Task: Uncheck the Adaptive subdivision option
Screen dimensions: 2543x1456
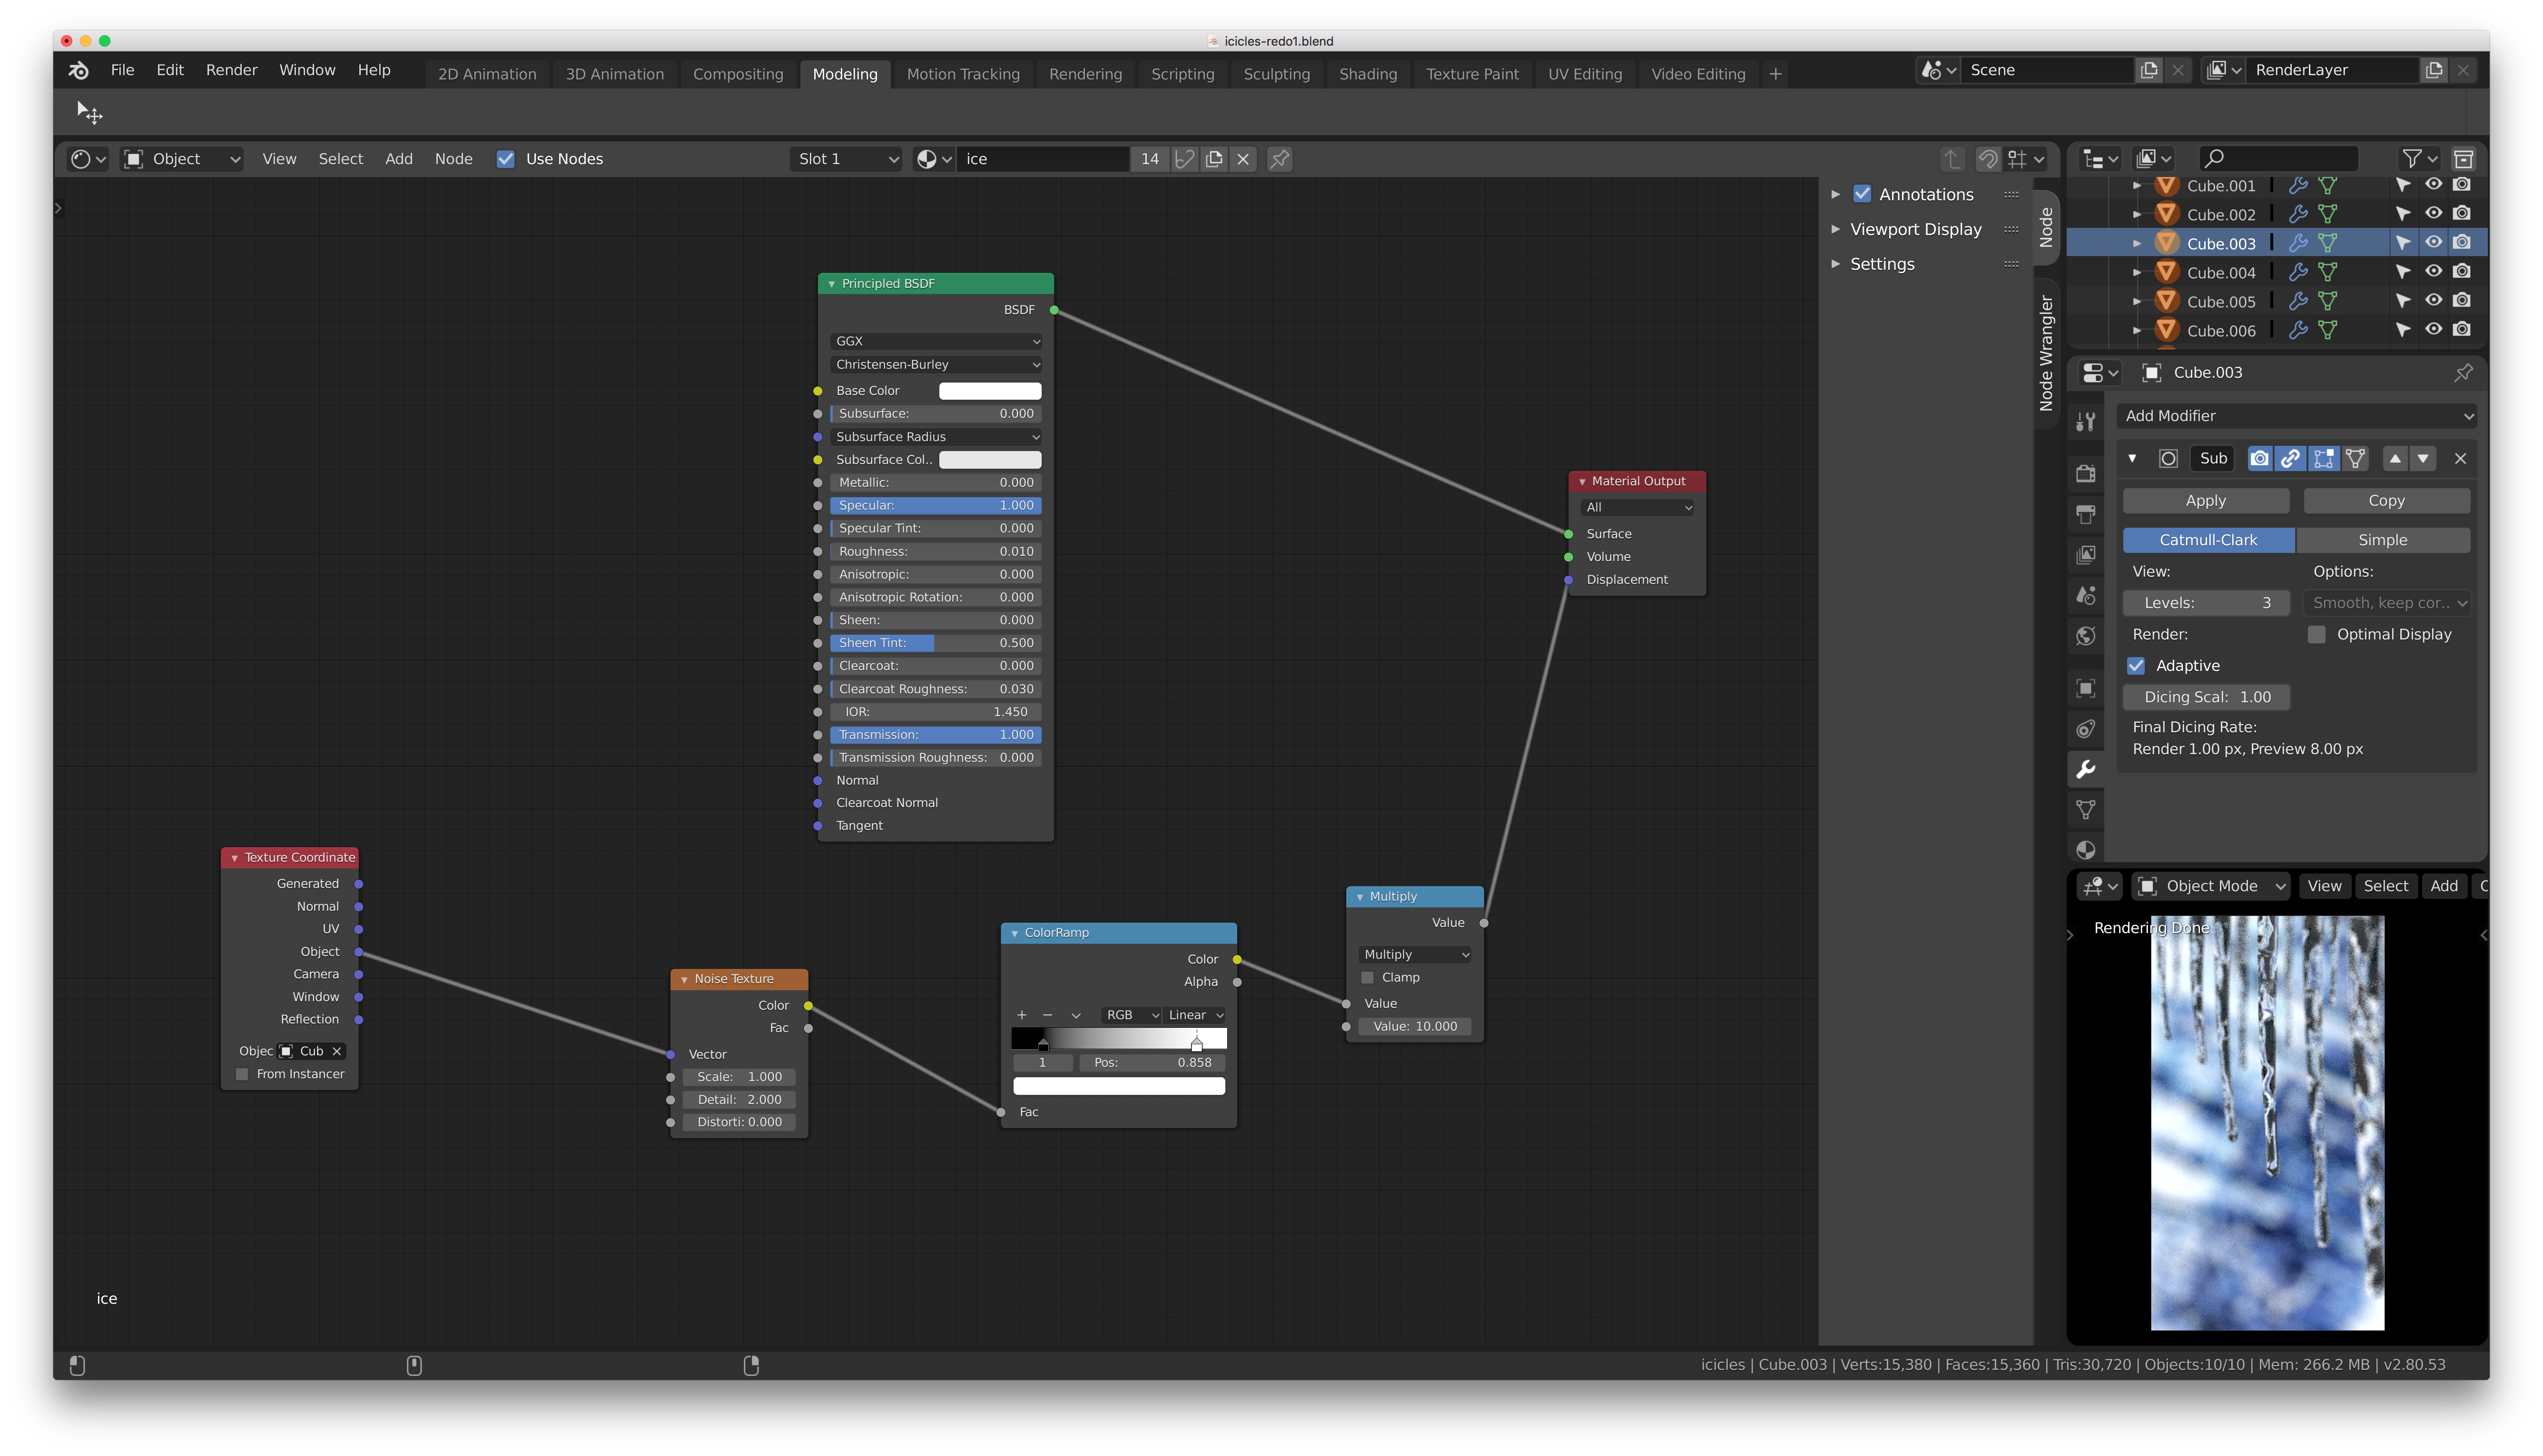Action: [2136, 665]
